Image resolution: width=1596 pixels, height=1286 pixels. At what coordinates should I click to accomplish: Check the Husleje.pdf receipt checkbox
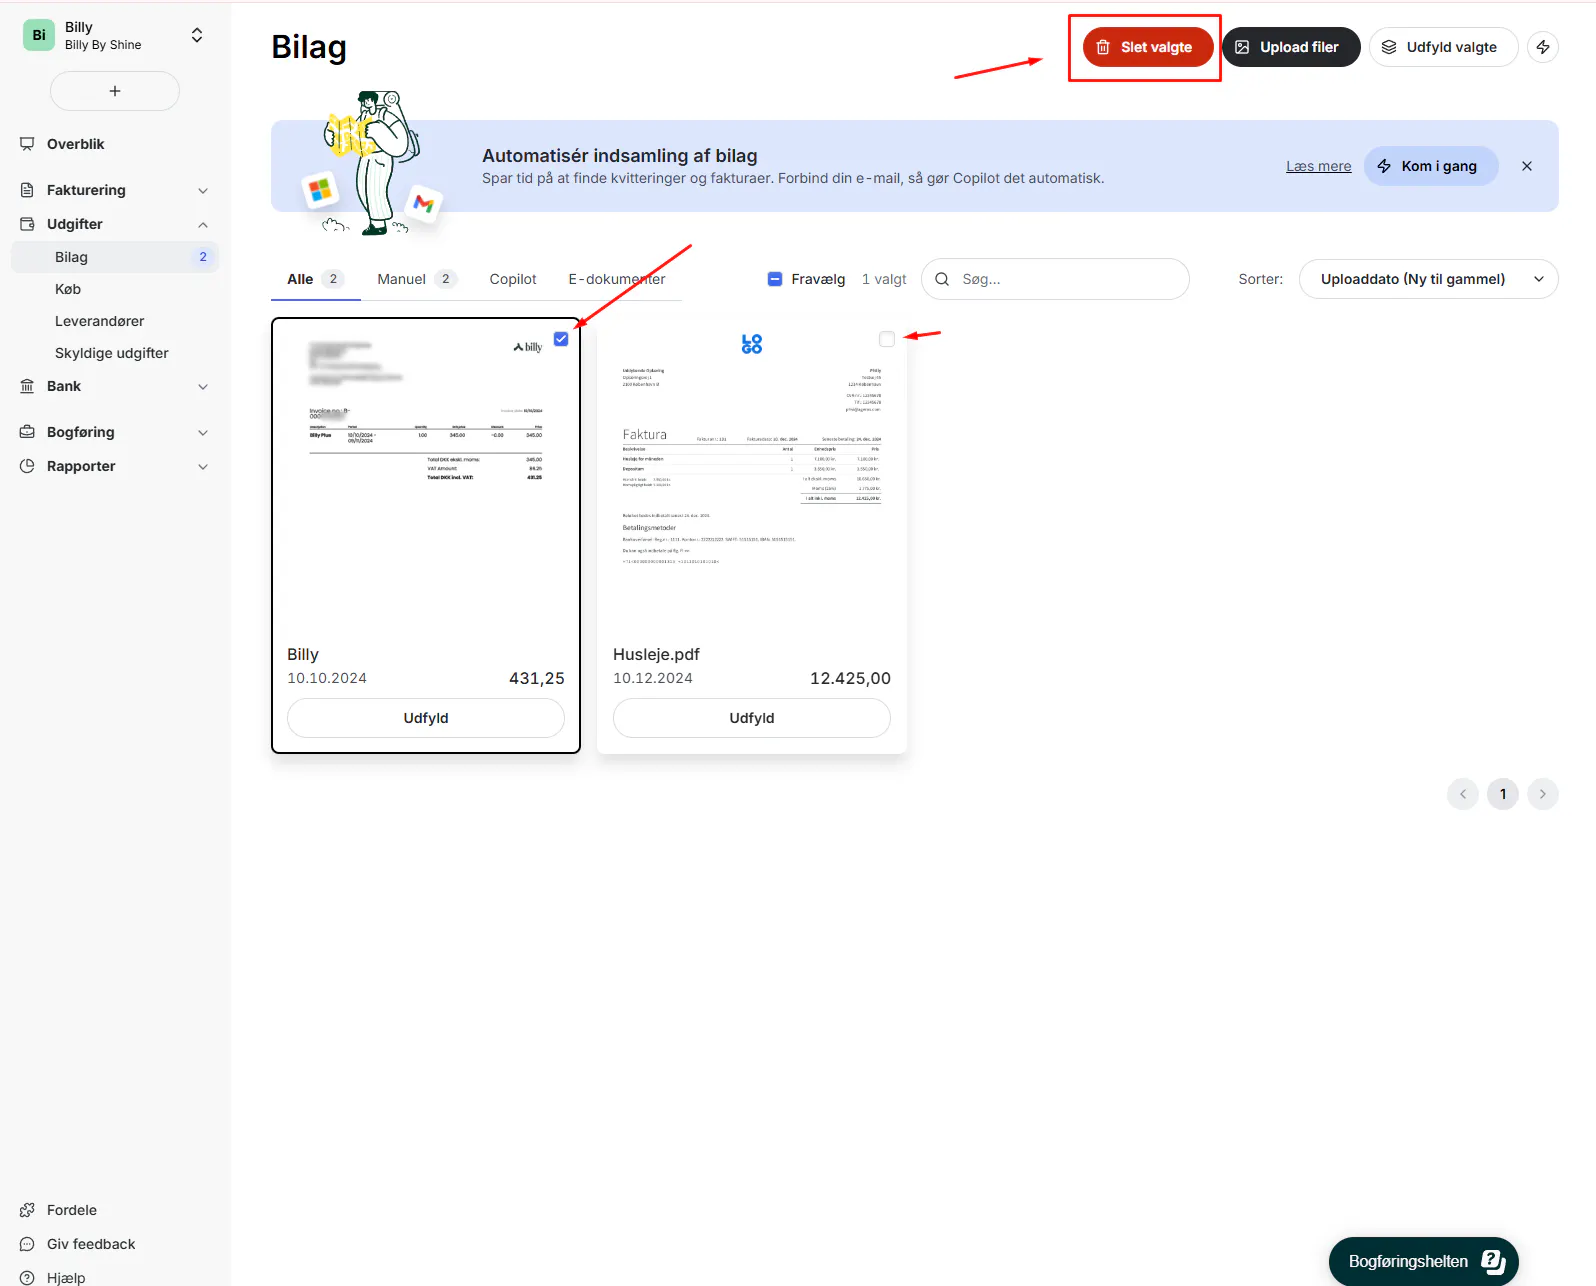[x=887, y=339]
